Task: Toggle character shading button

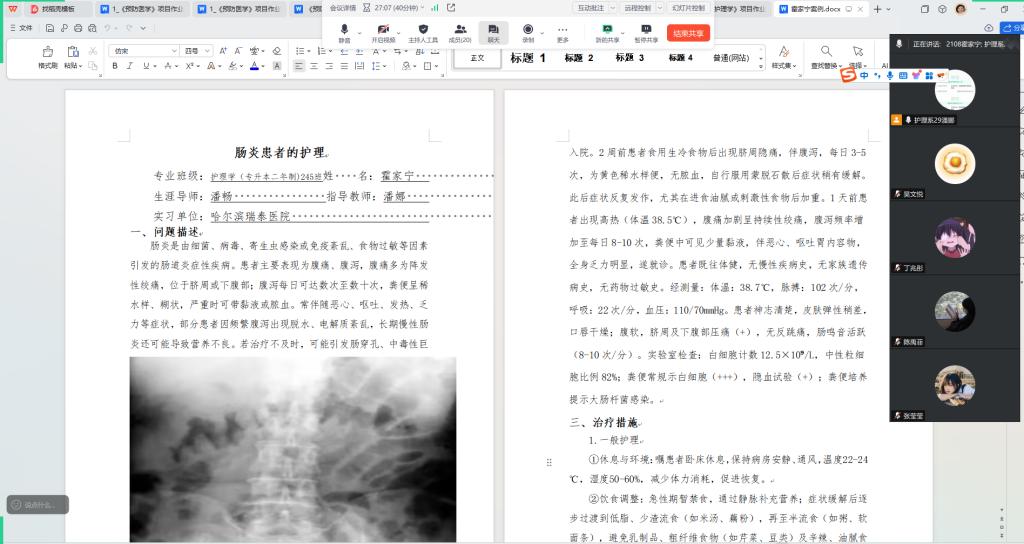Action: coord(277,66)
